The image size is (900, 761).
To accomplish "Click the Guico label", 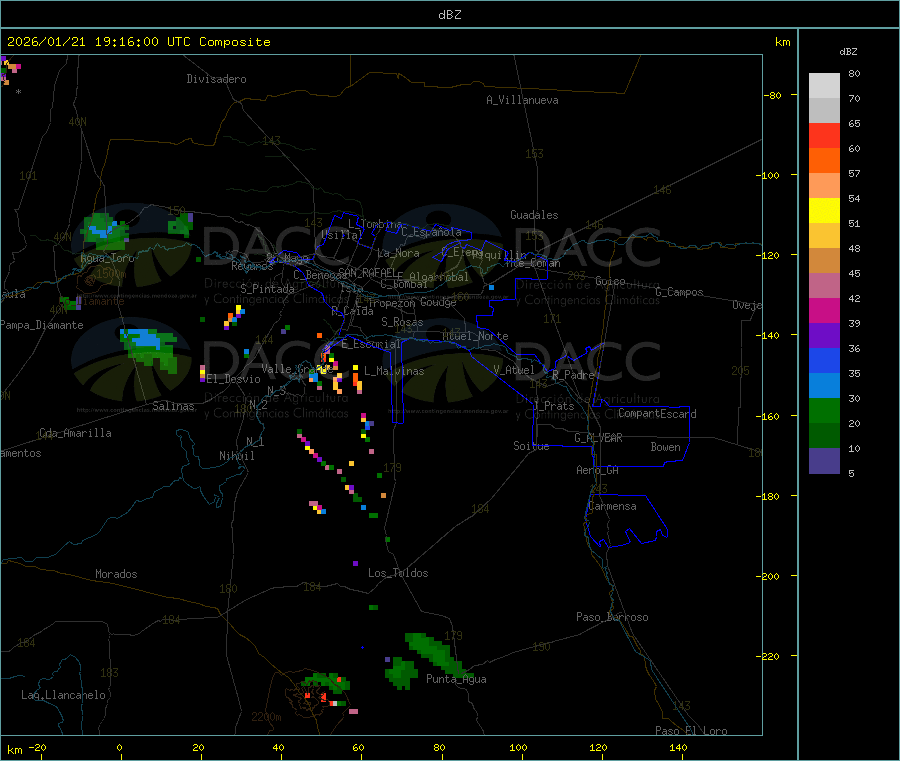I will (610, 281).
